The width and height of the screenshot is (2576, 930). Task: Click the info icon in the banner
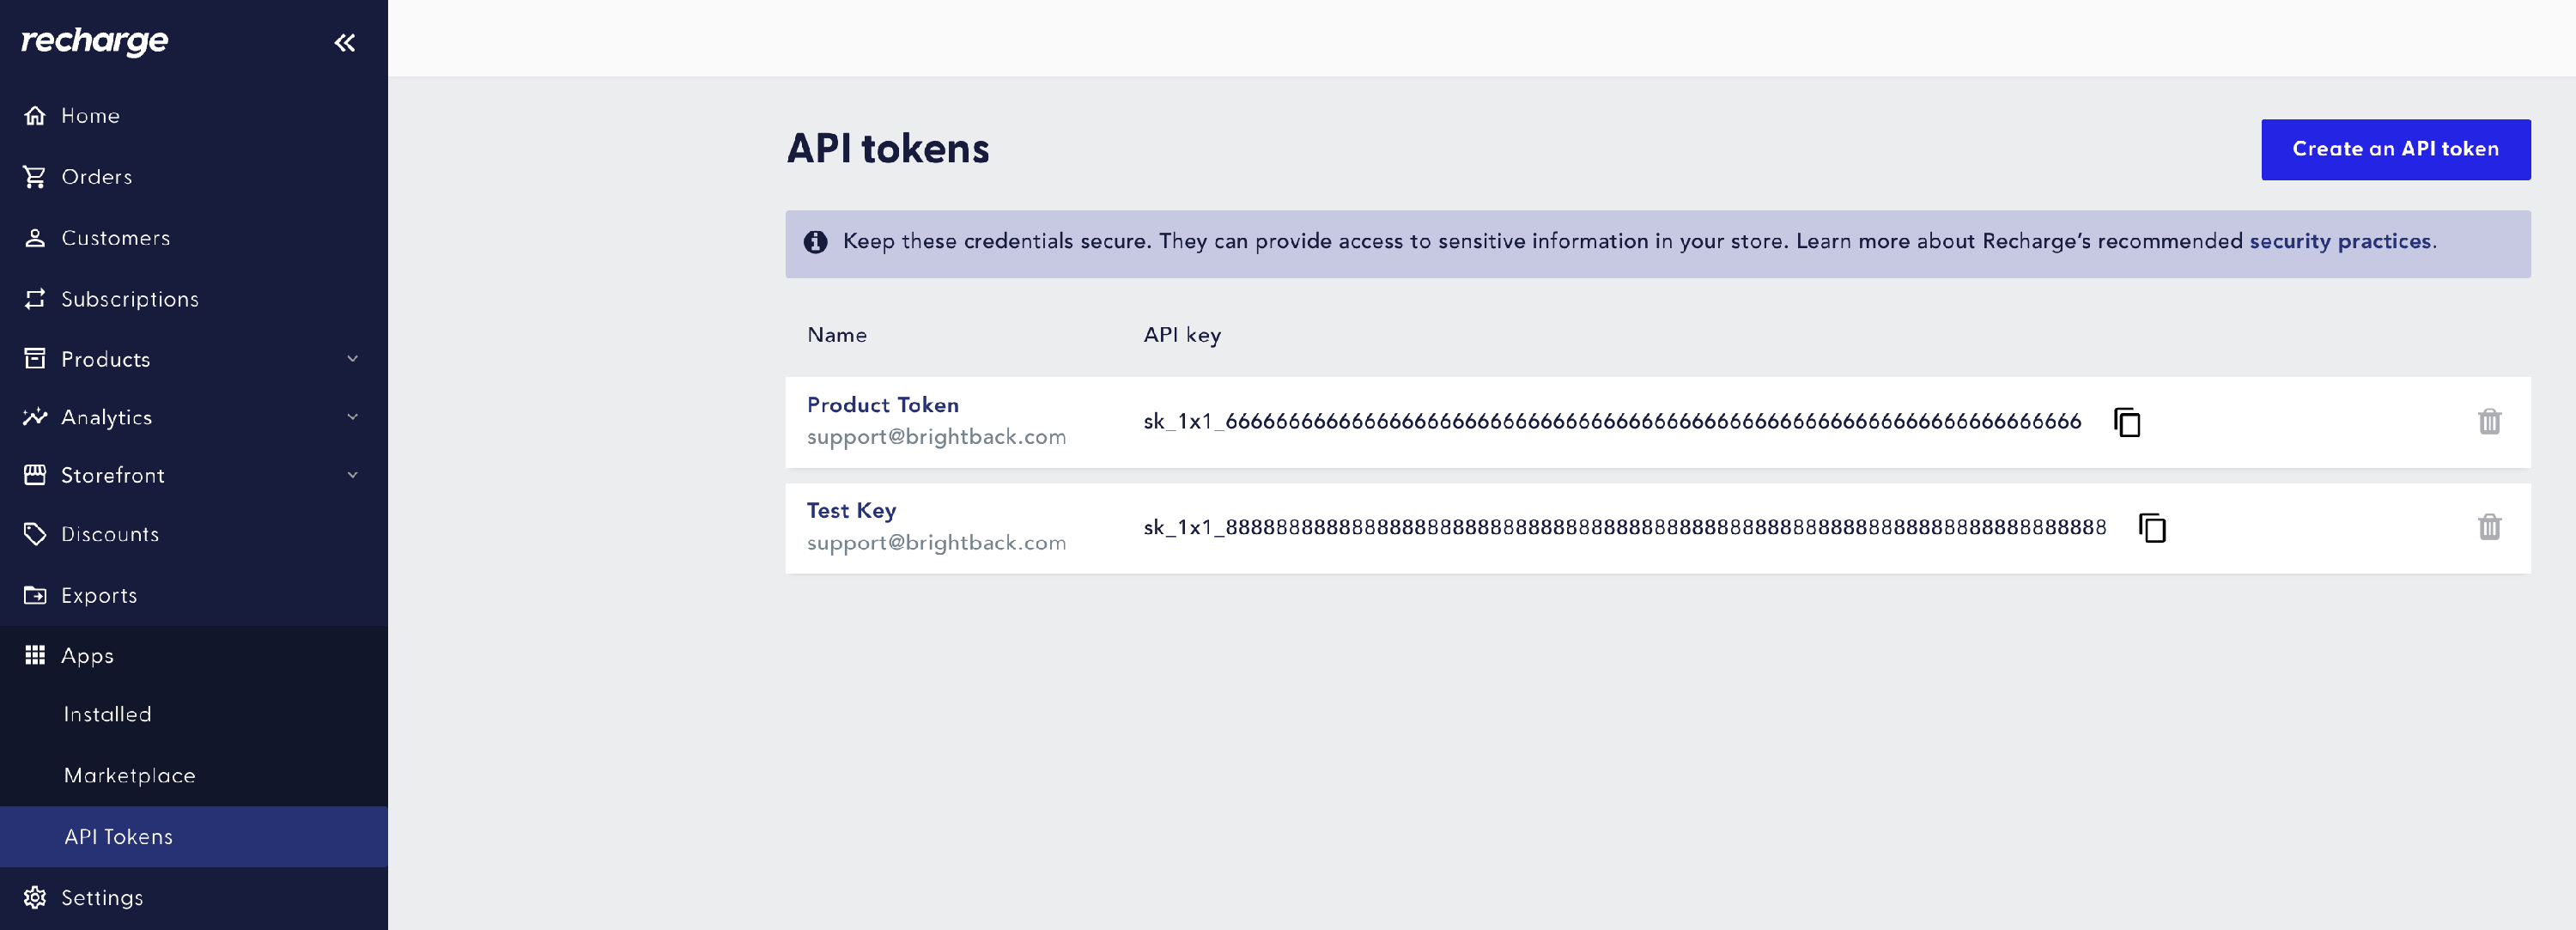[816, 242]
